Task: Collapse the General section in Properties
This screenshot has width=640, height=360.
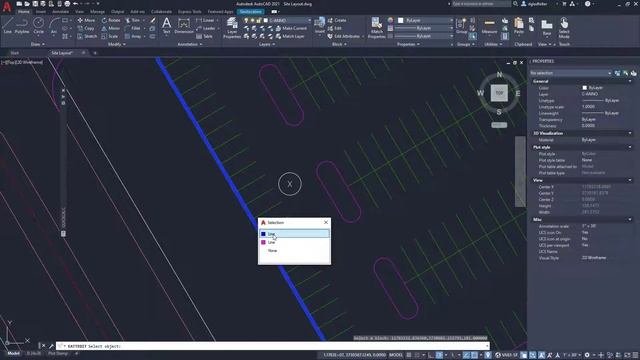Action: pyautogui.click(x=630, y=81)
